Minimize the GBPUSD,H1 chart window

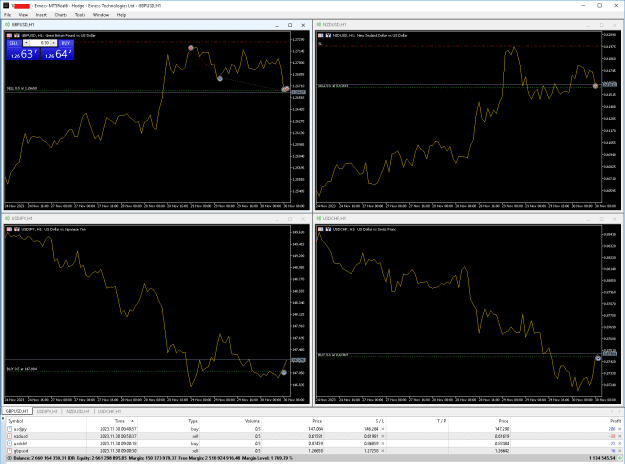point(277,25)
